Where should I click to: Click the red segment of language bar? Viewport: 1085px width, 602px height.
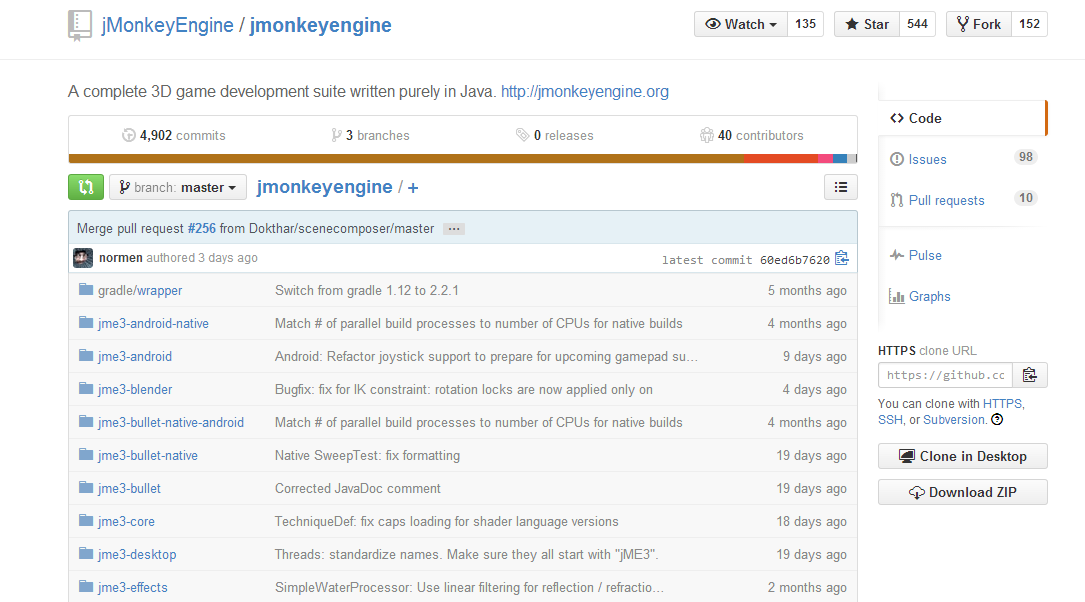coord(781,158)
